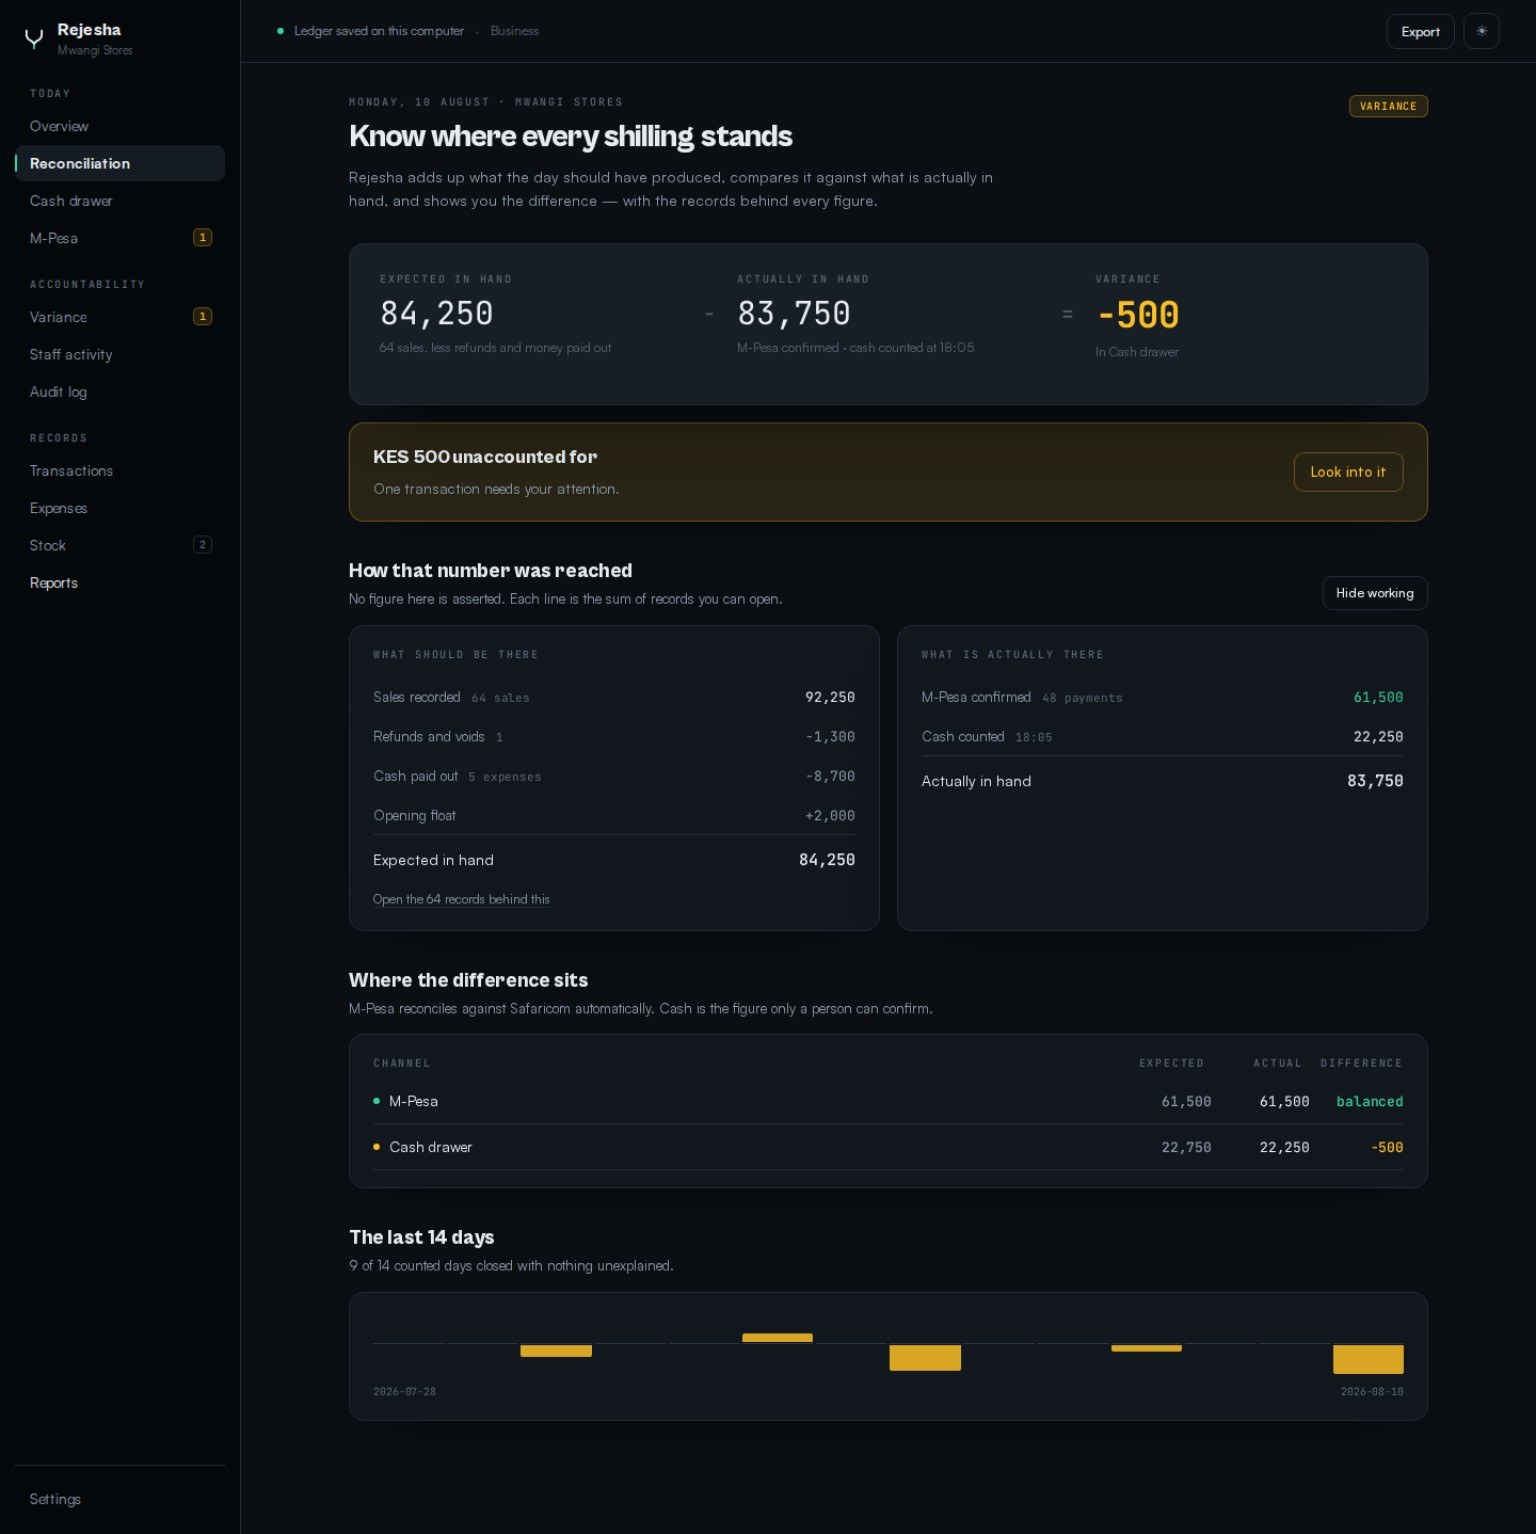Click Cash drawer channel row in table
Image resolution: width=1536 pixels, height=1534 pixels.
tap(888, 1147)
